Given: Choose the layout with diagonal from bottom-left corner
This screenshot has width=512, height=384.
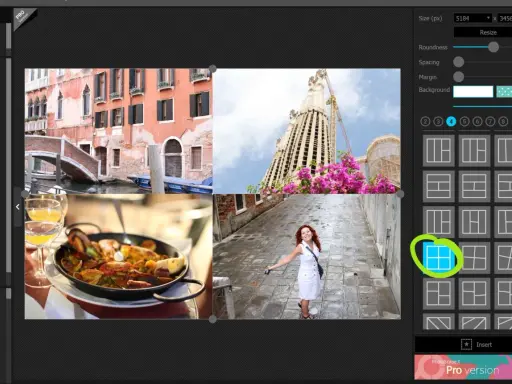Looking at the screenshot, I should pyautogui.click(x=474, y=322).
